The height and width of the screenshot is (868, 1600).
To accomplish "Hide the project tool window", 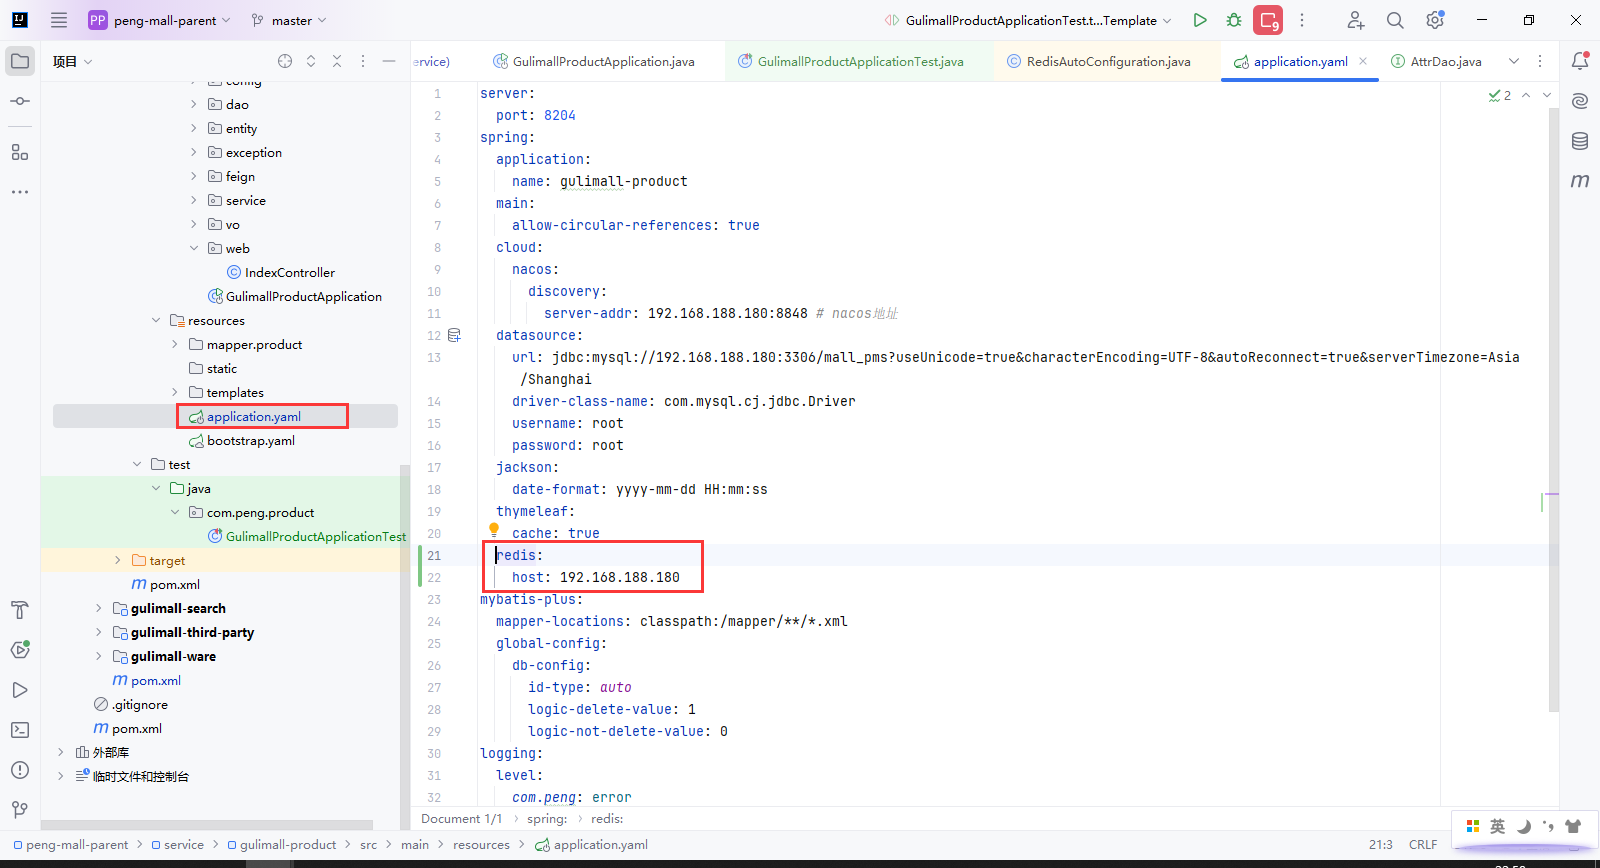I will [x=389, y=61].
